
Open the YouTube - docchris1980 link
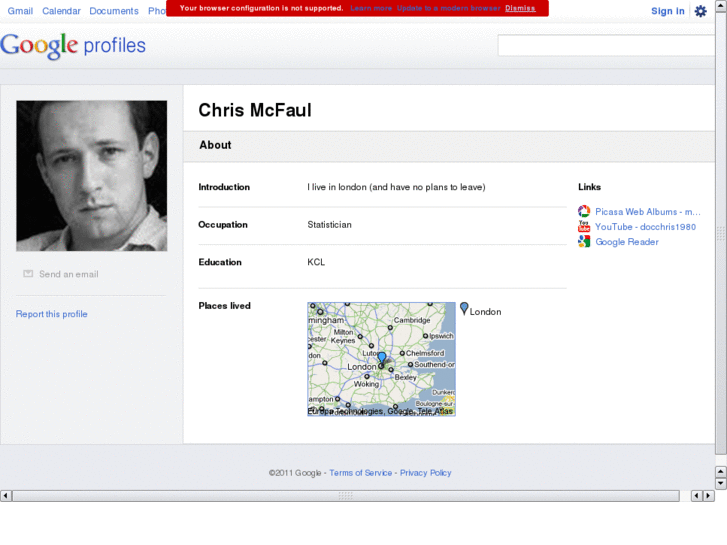point(645,227)
